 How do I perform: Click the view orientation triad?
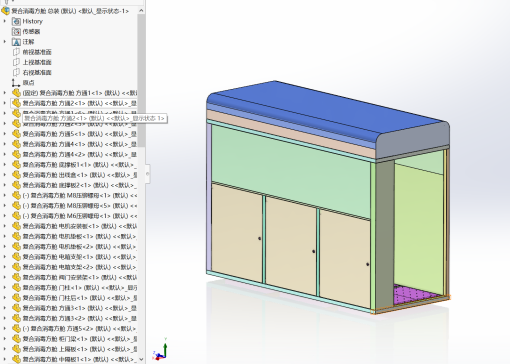coord(160,350)
